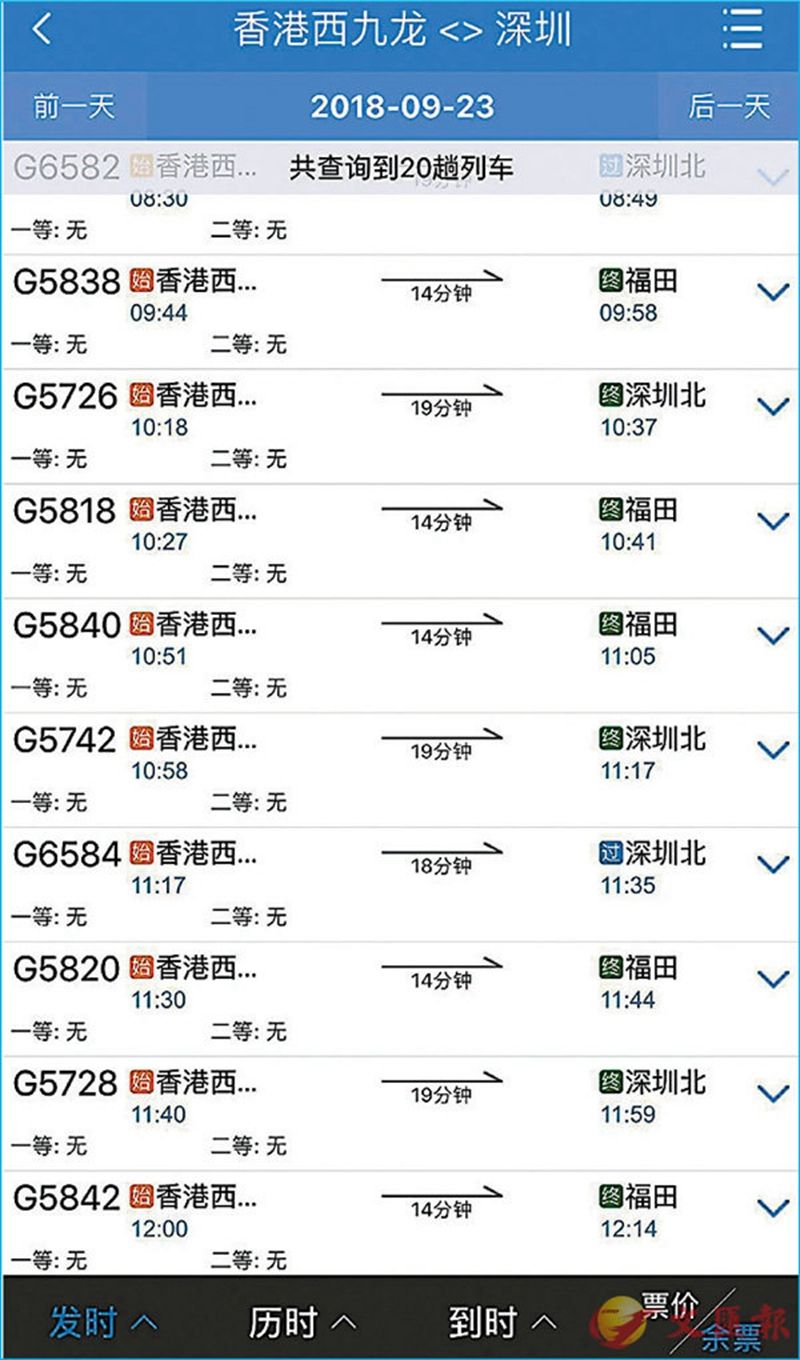Open date picker 2018-09-23

[402, 107]
